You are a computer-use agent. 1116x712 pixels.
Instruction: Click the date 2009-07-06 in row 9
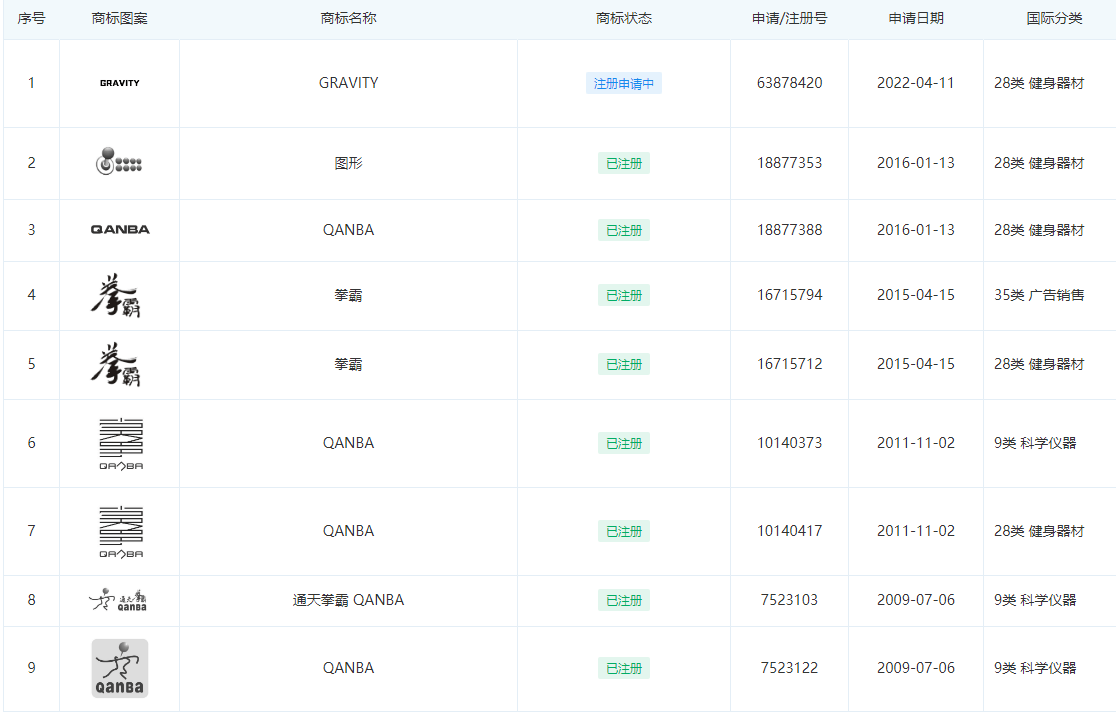point(916,668)
